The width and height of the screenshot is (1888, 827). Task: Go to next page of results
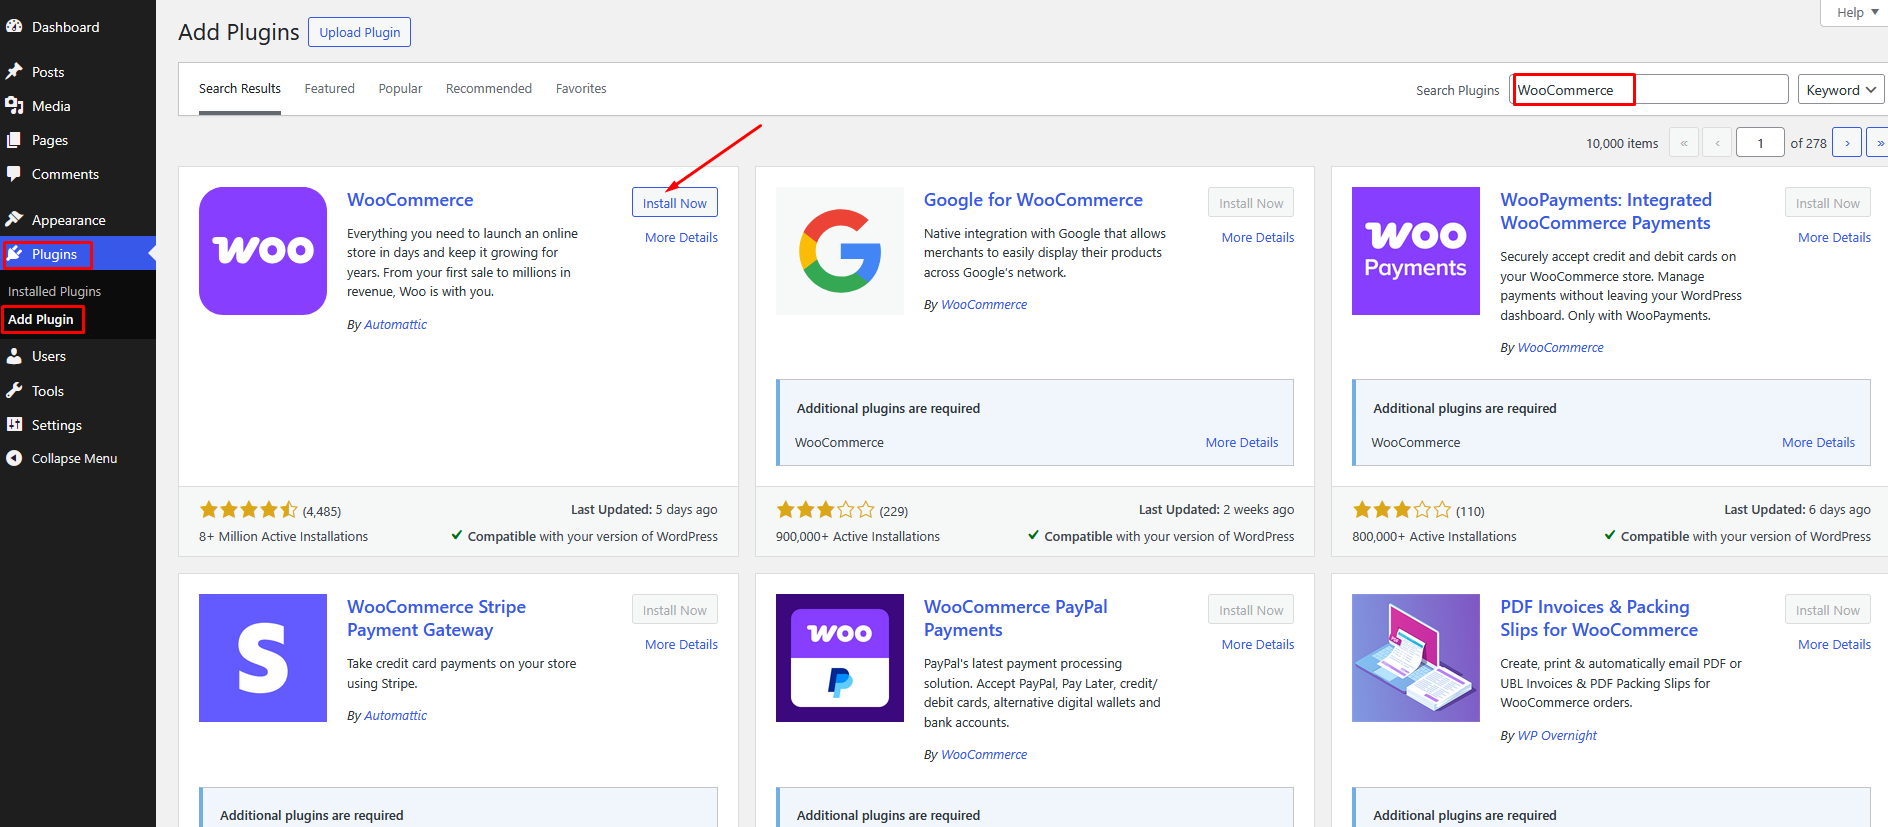(1847, 143)
